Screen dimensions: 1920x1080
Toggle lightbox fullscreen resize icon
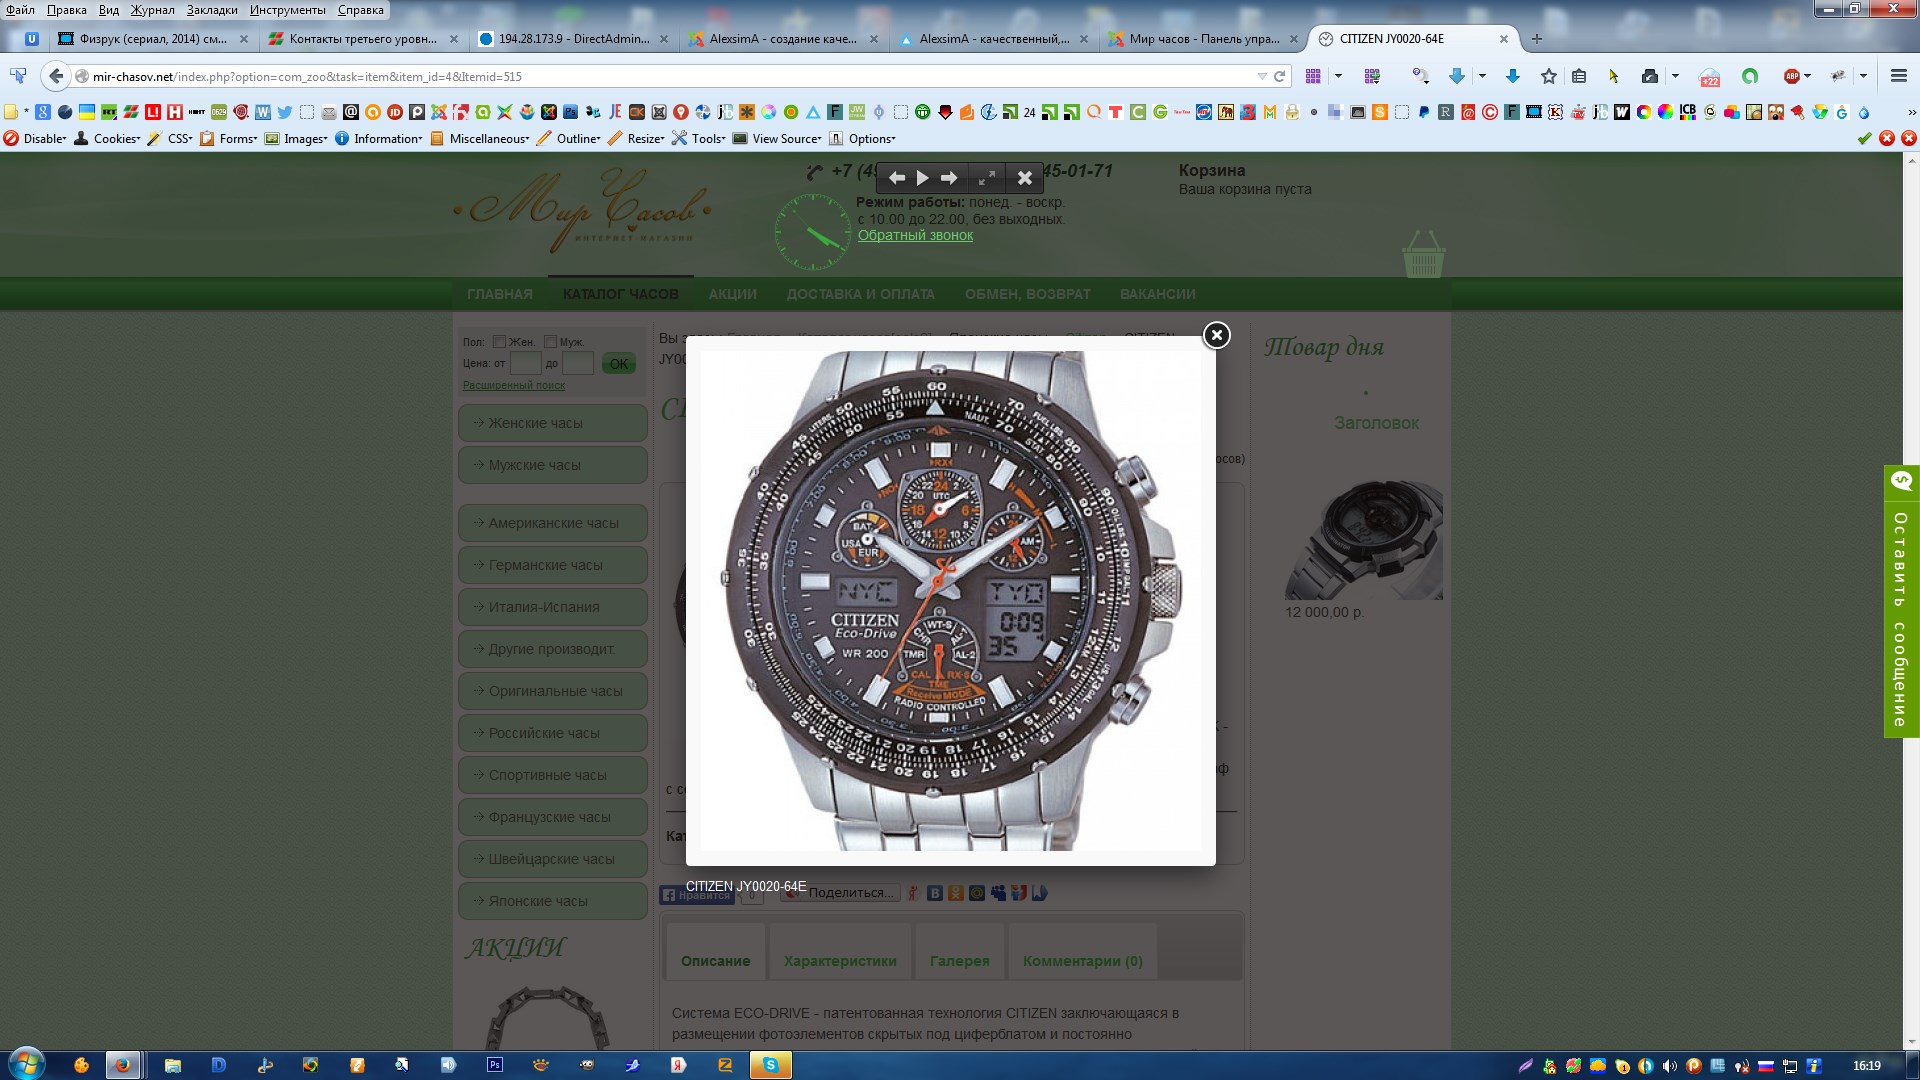[987, 178]
